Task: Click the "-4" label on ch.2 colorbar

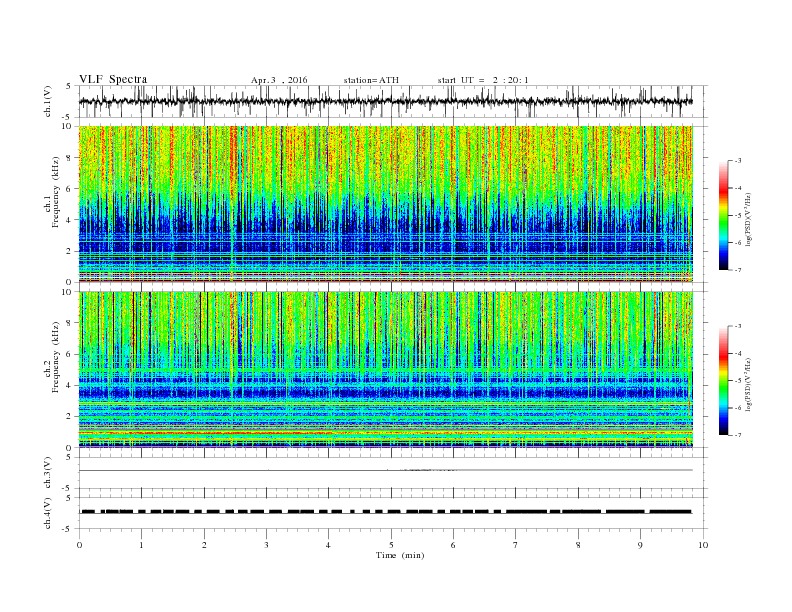Action: (738, 353)
